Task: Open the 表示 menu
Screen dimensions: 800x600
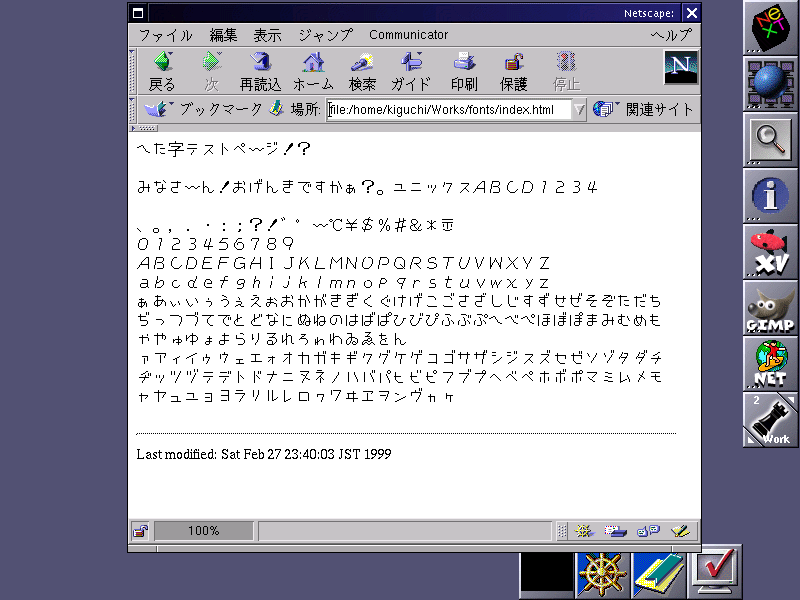Action: pos(267,35)
